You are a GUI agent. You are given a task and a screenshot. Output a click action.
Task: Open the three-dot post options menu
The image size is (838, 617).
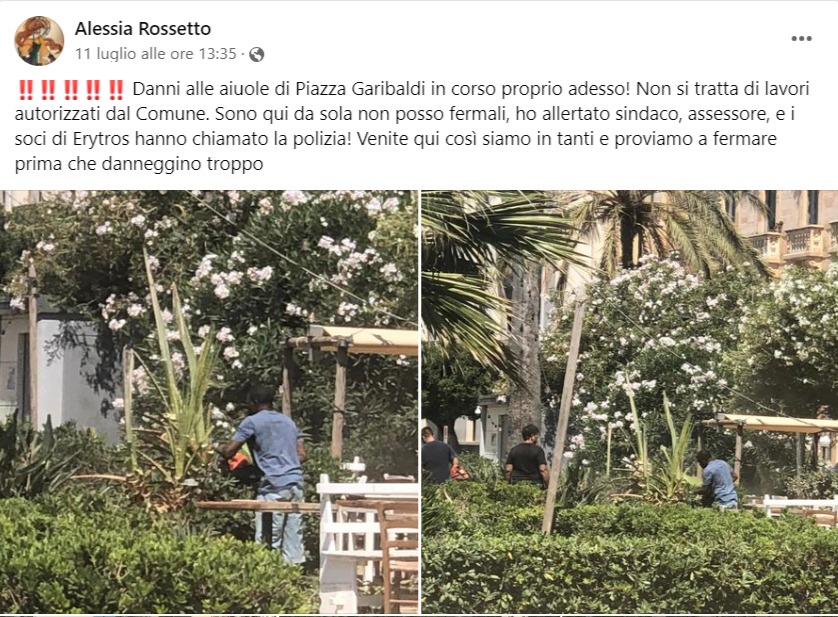click(x=801, y=38)
